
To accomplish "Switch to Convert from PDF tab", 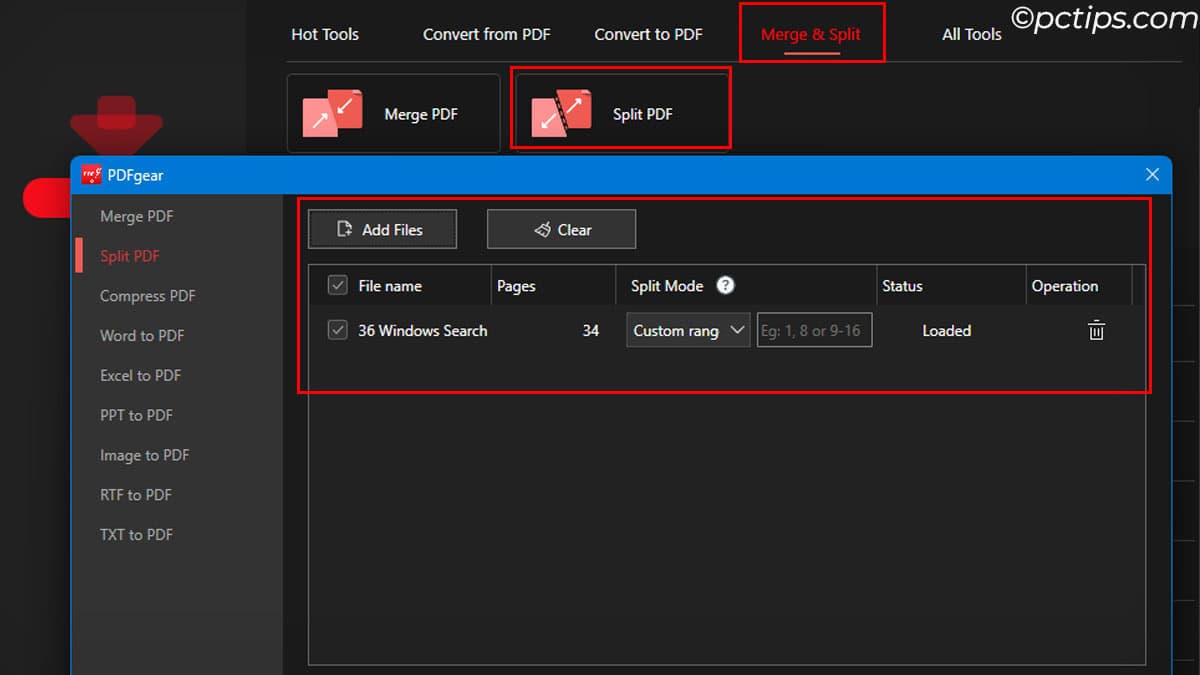I will coord(486,34).
